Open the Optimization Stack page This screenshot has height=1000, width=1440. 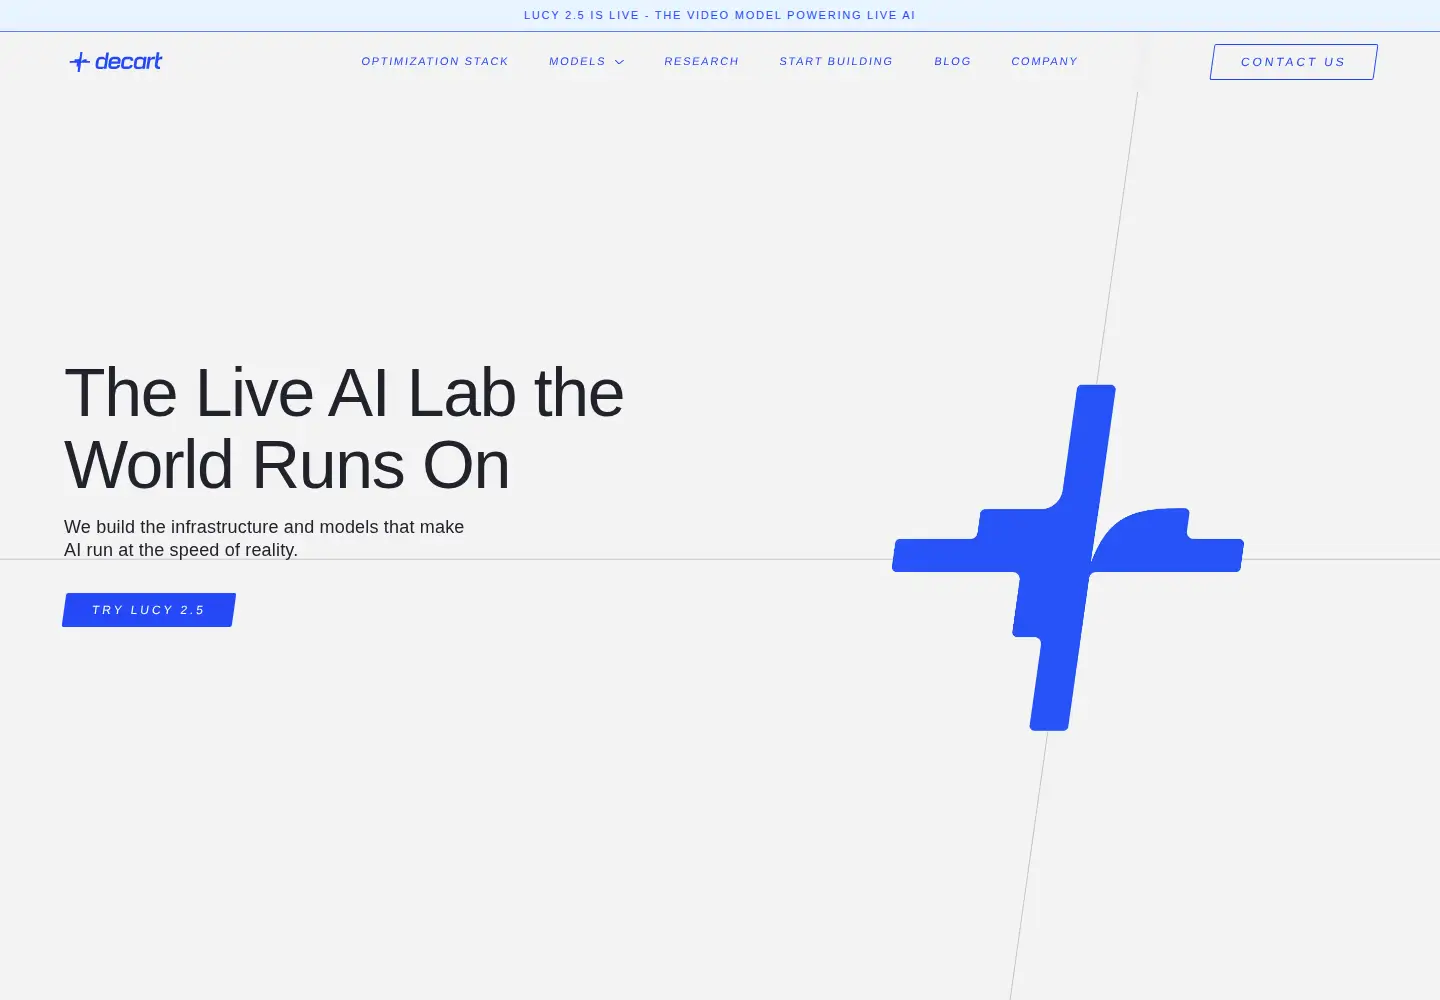435,62
